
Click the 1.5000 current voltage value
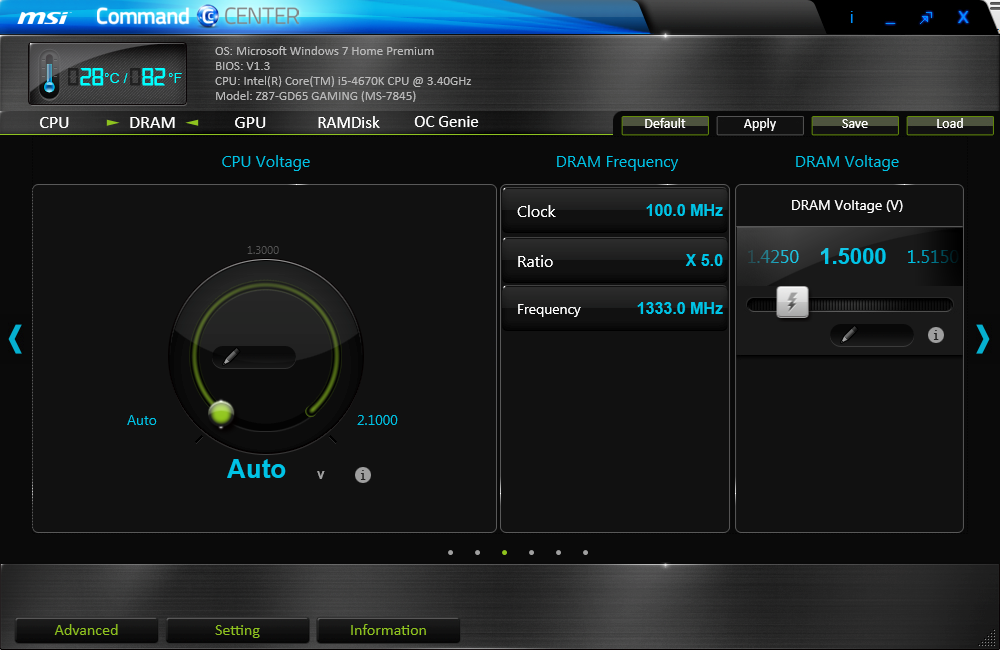click(853, 256)
